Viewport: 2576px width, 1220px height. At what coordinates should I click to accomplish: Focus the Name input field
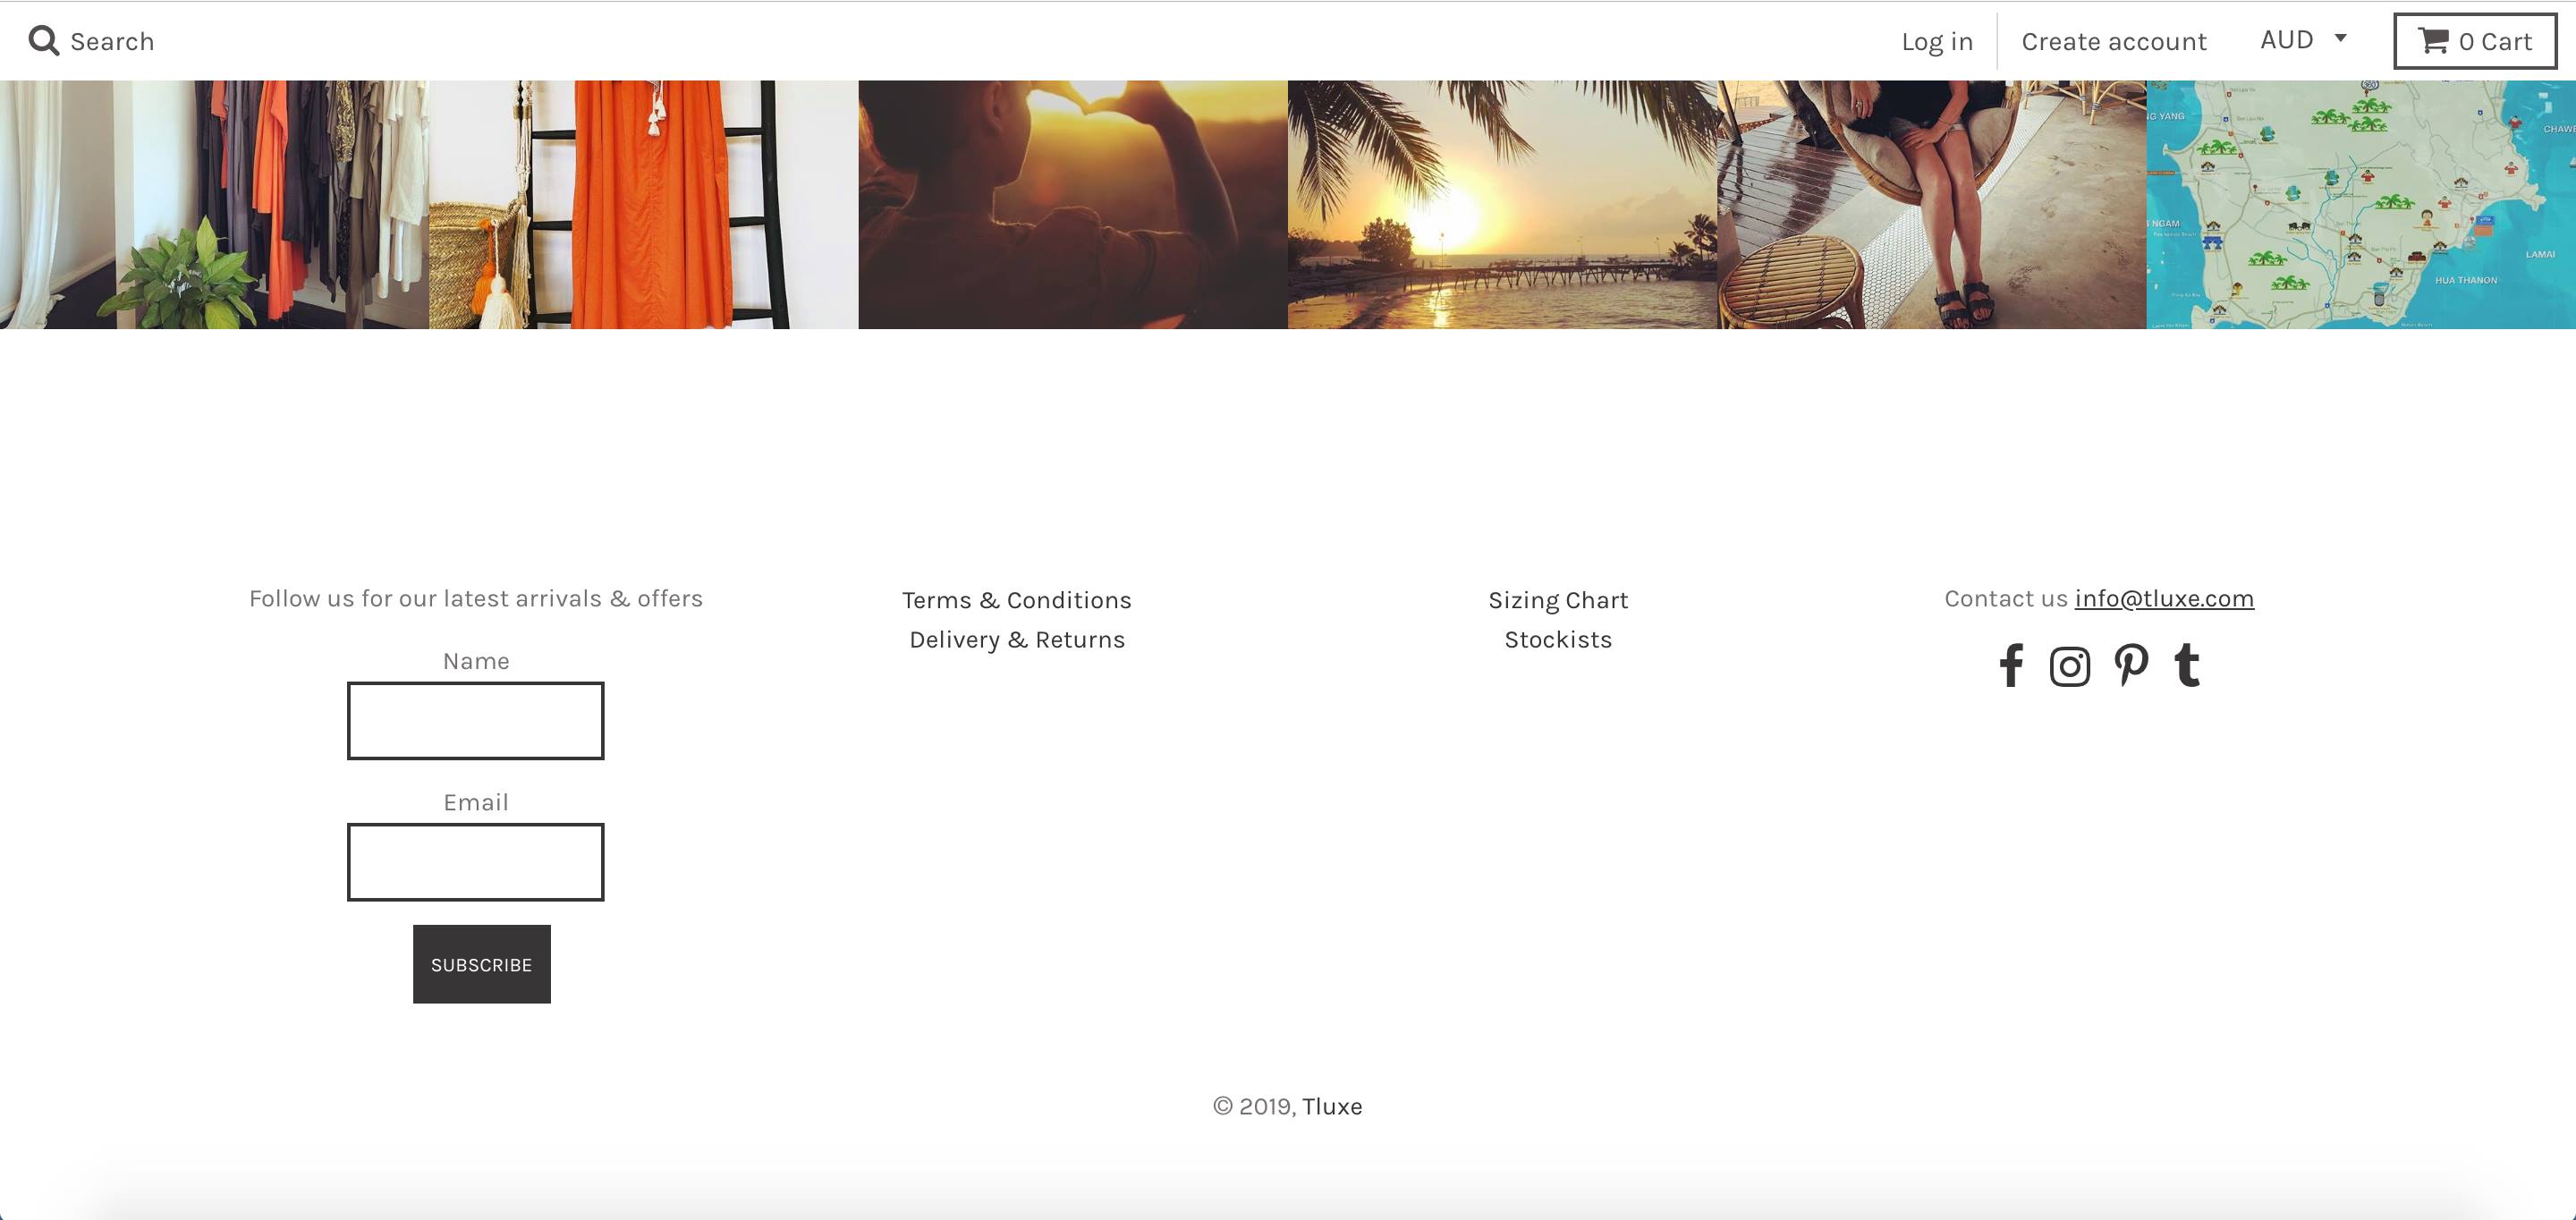tap(476, 721)
